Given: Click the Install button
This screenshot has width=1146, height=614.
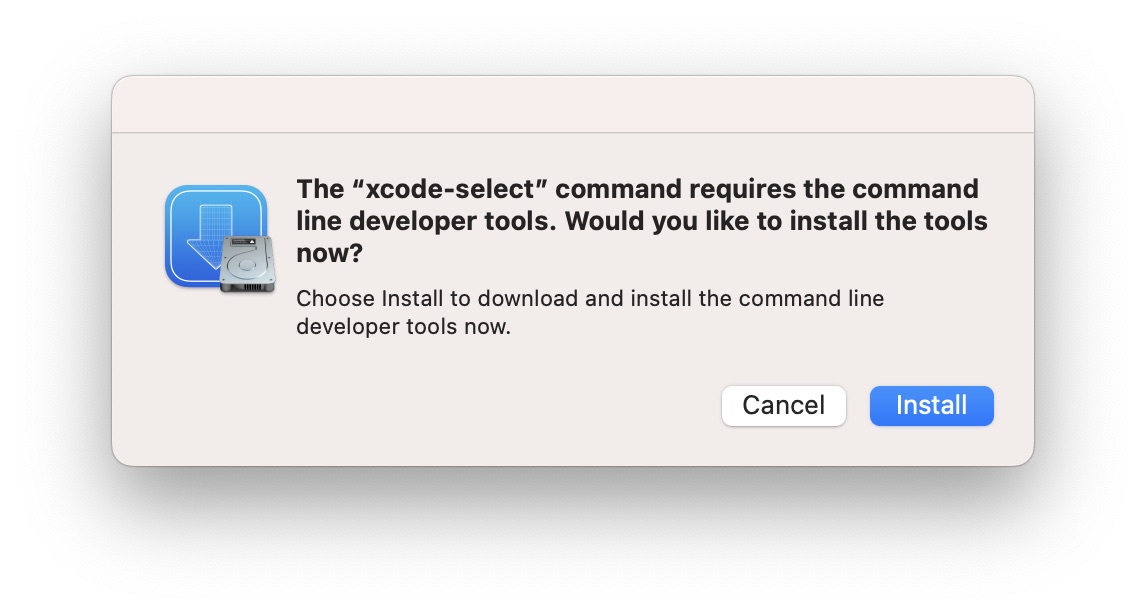Looking at the screenshot, I should coord(931,406).
